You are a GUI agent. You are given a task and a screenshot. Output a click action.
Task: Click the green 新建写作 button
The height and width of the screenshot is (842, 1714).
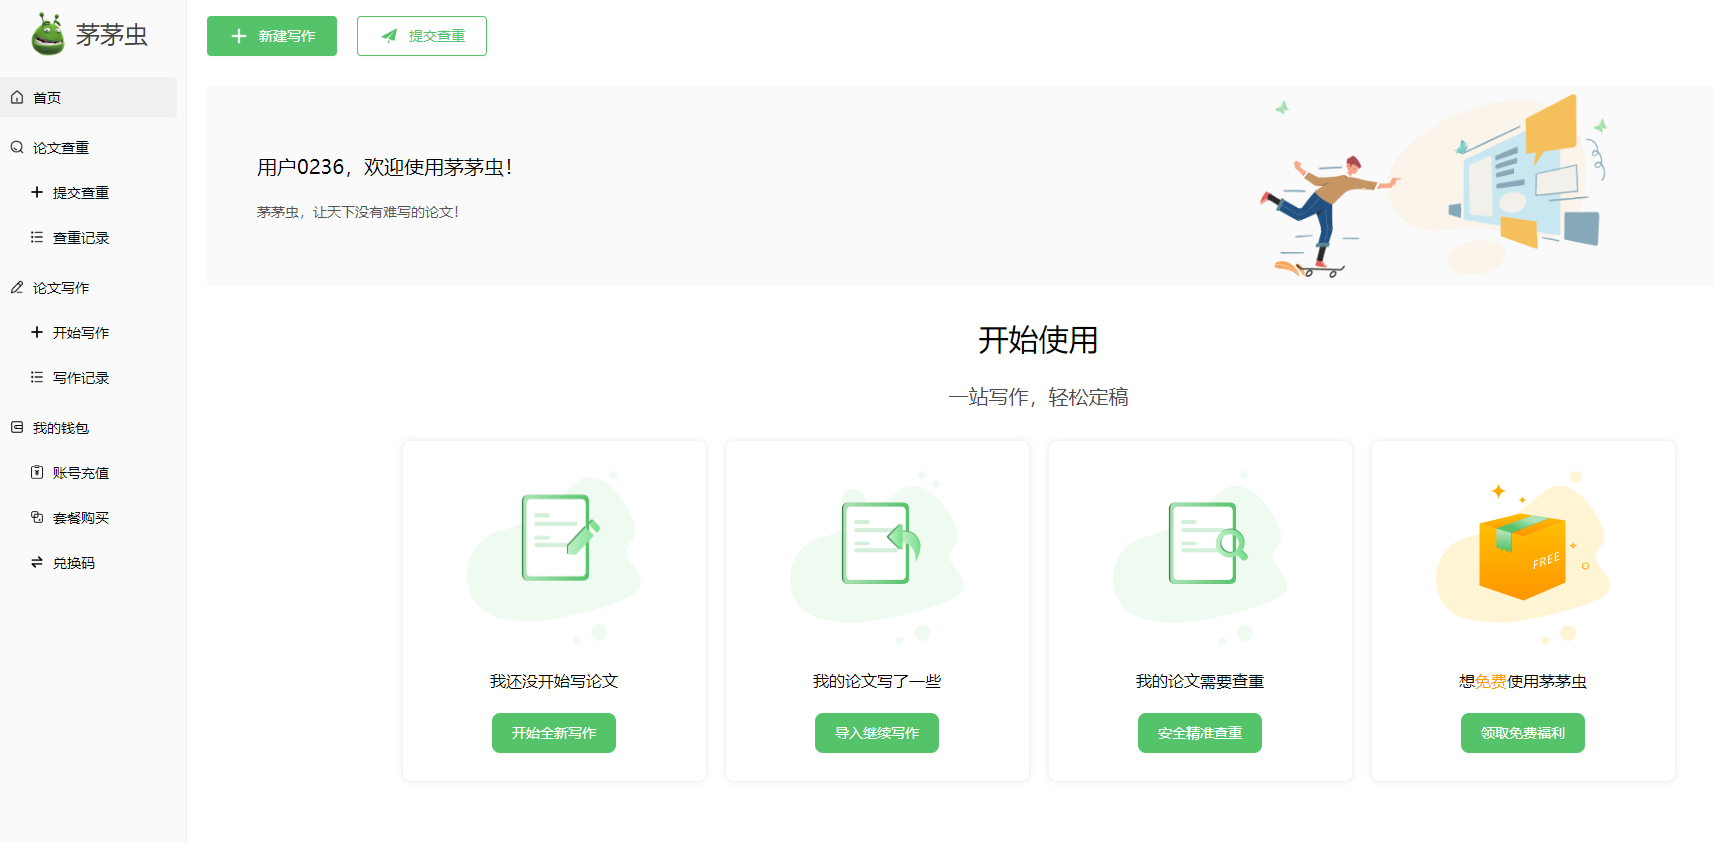pos(272,36)
